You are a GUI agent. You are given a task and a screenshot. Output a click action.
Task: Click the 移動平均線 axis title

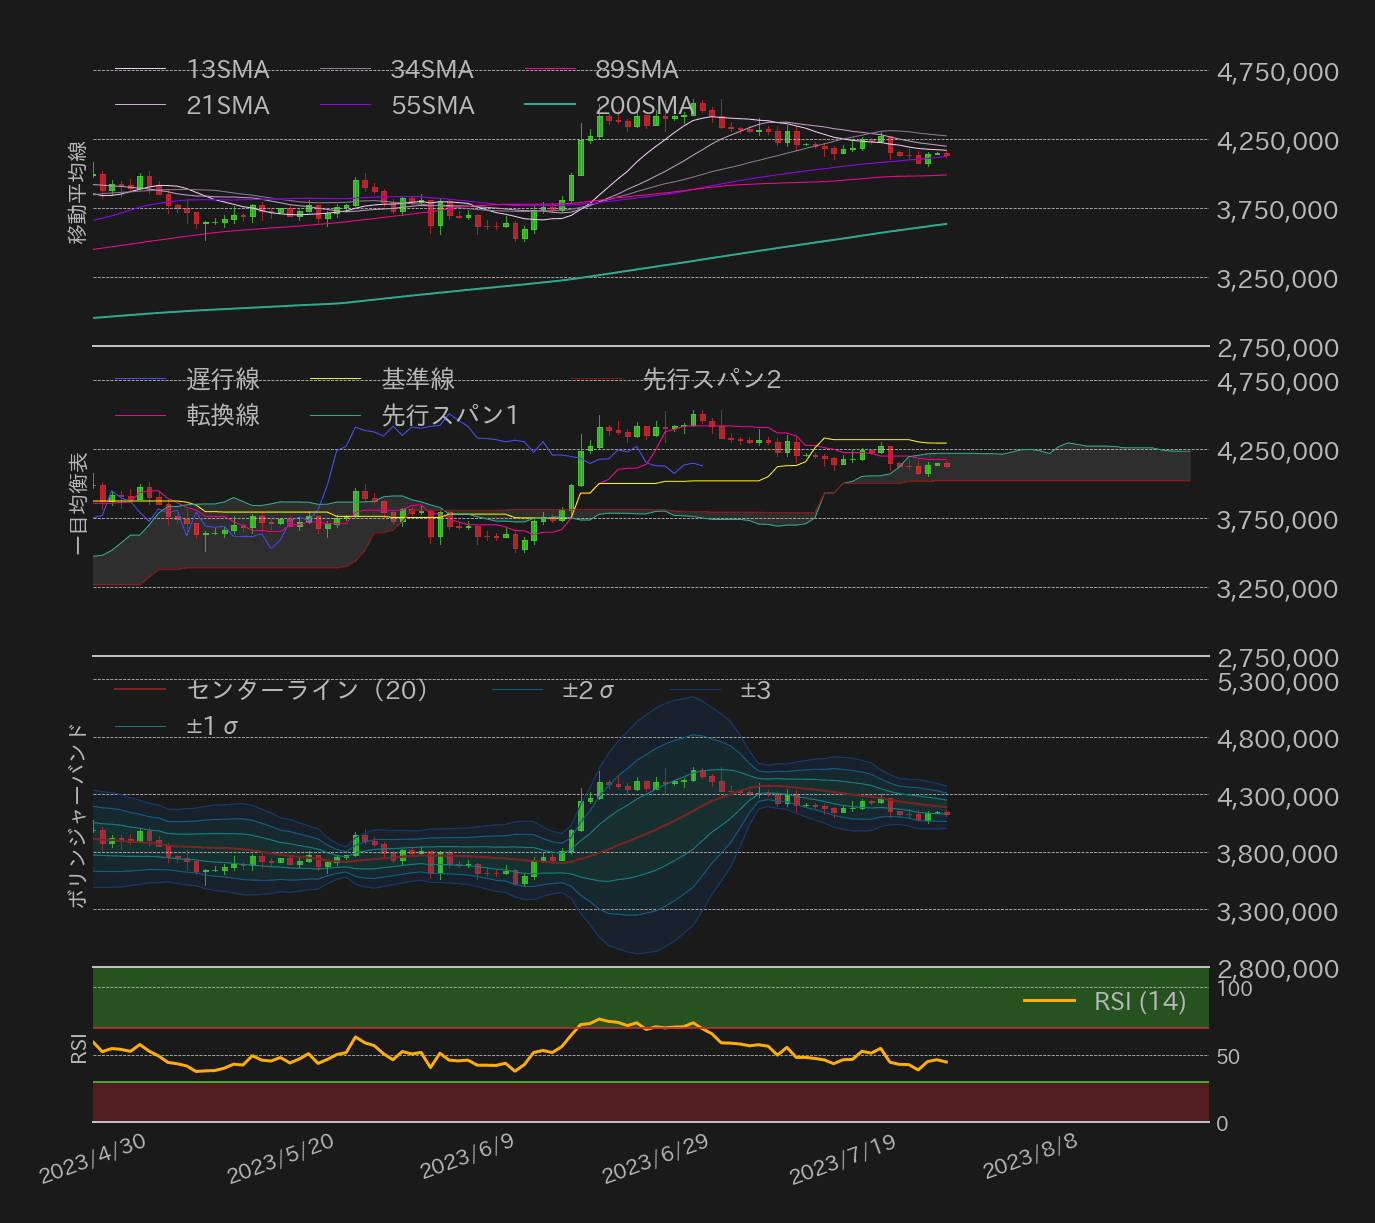click(x=78, y=193)
